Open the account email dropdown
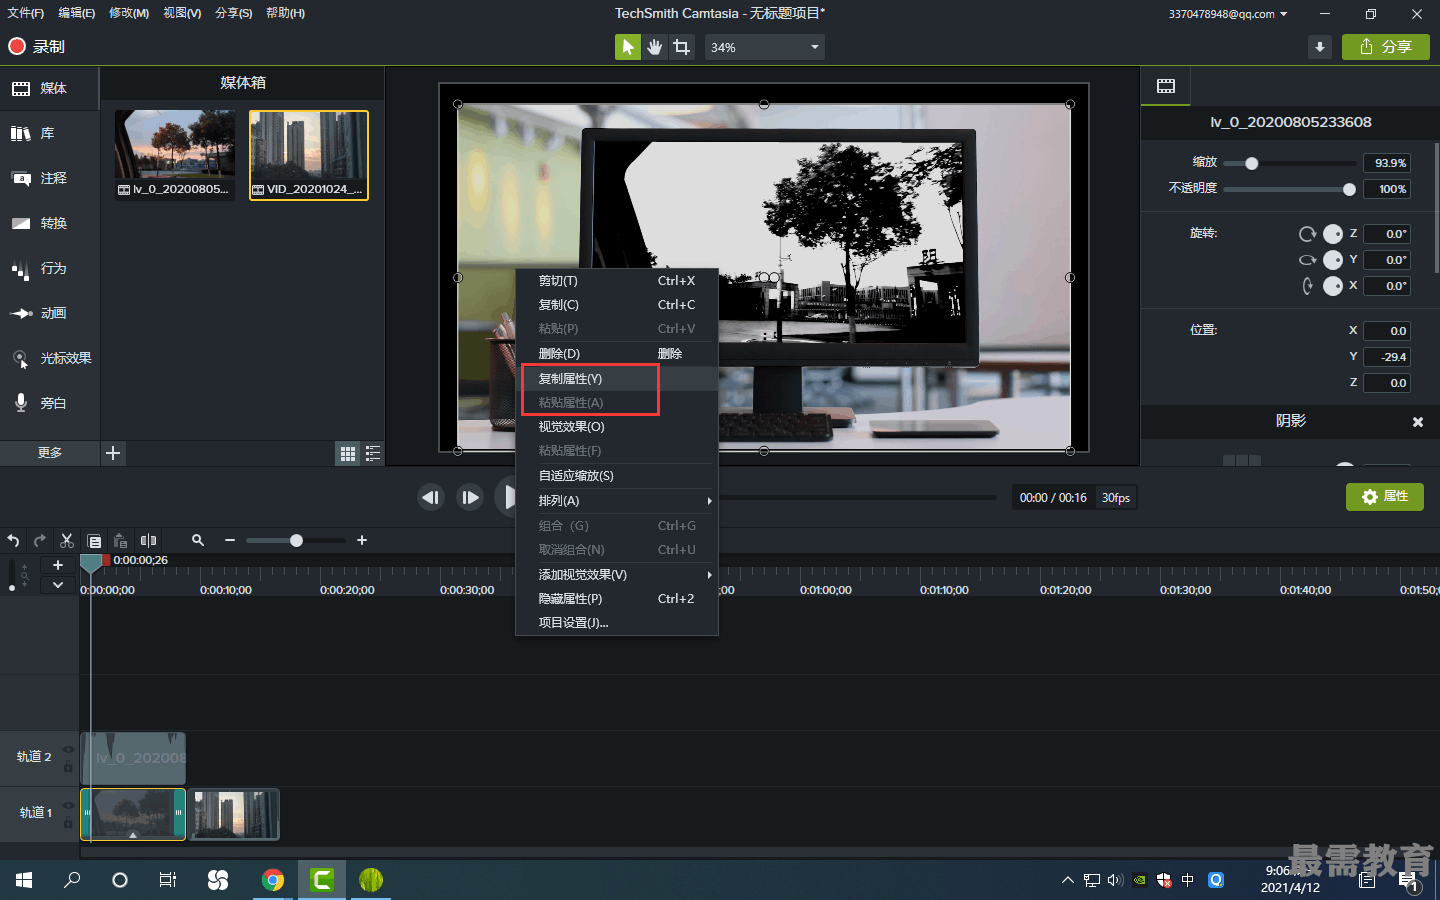Image resolution: width=1440 pixels, height=900 pixels. (x=1228, y=14)
